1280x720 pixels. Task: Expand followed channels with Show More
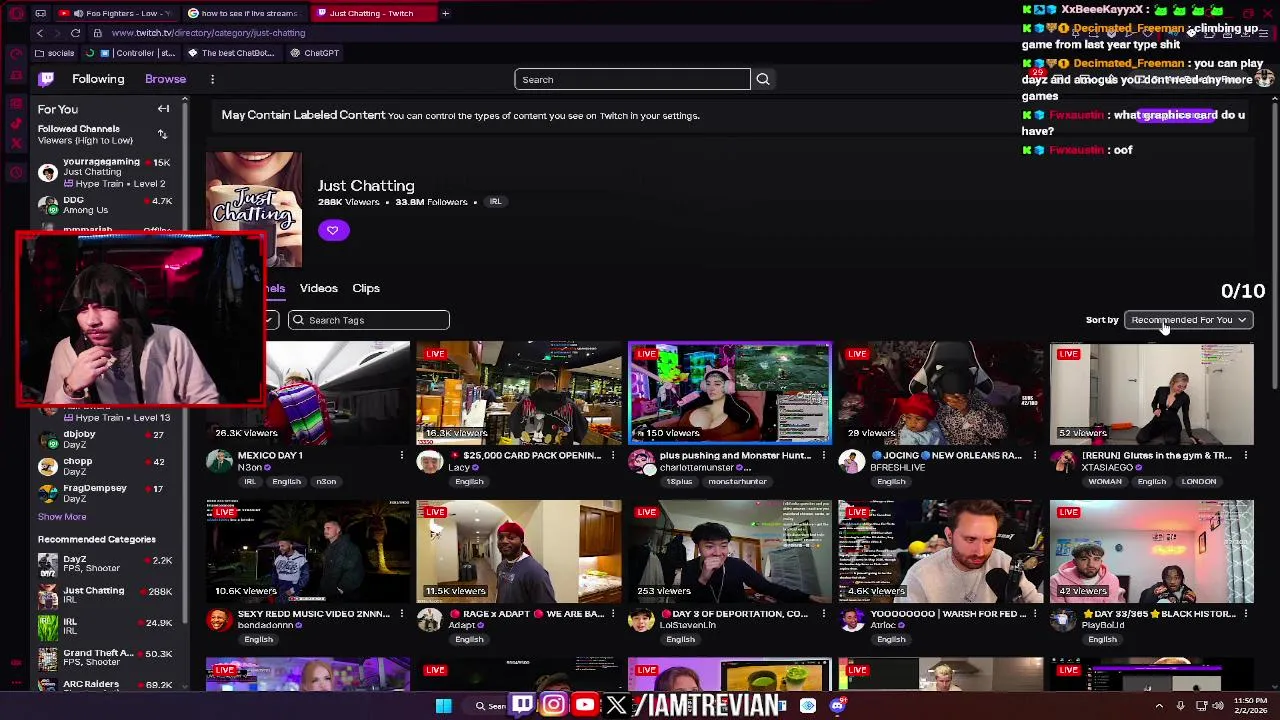(62, 517)
